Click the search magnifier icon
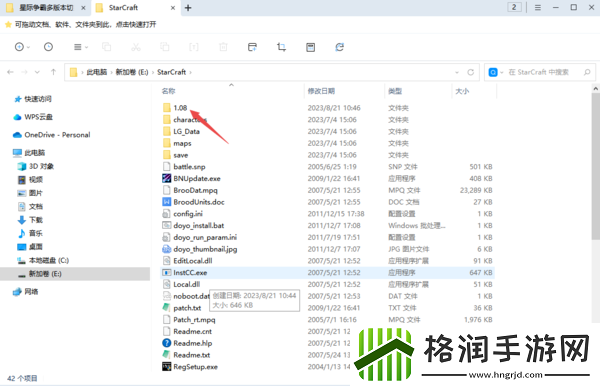This screenshot has height=386, width=600. click(587, 72)
